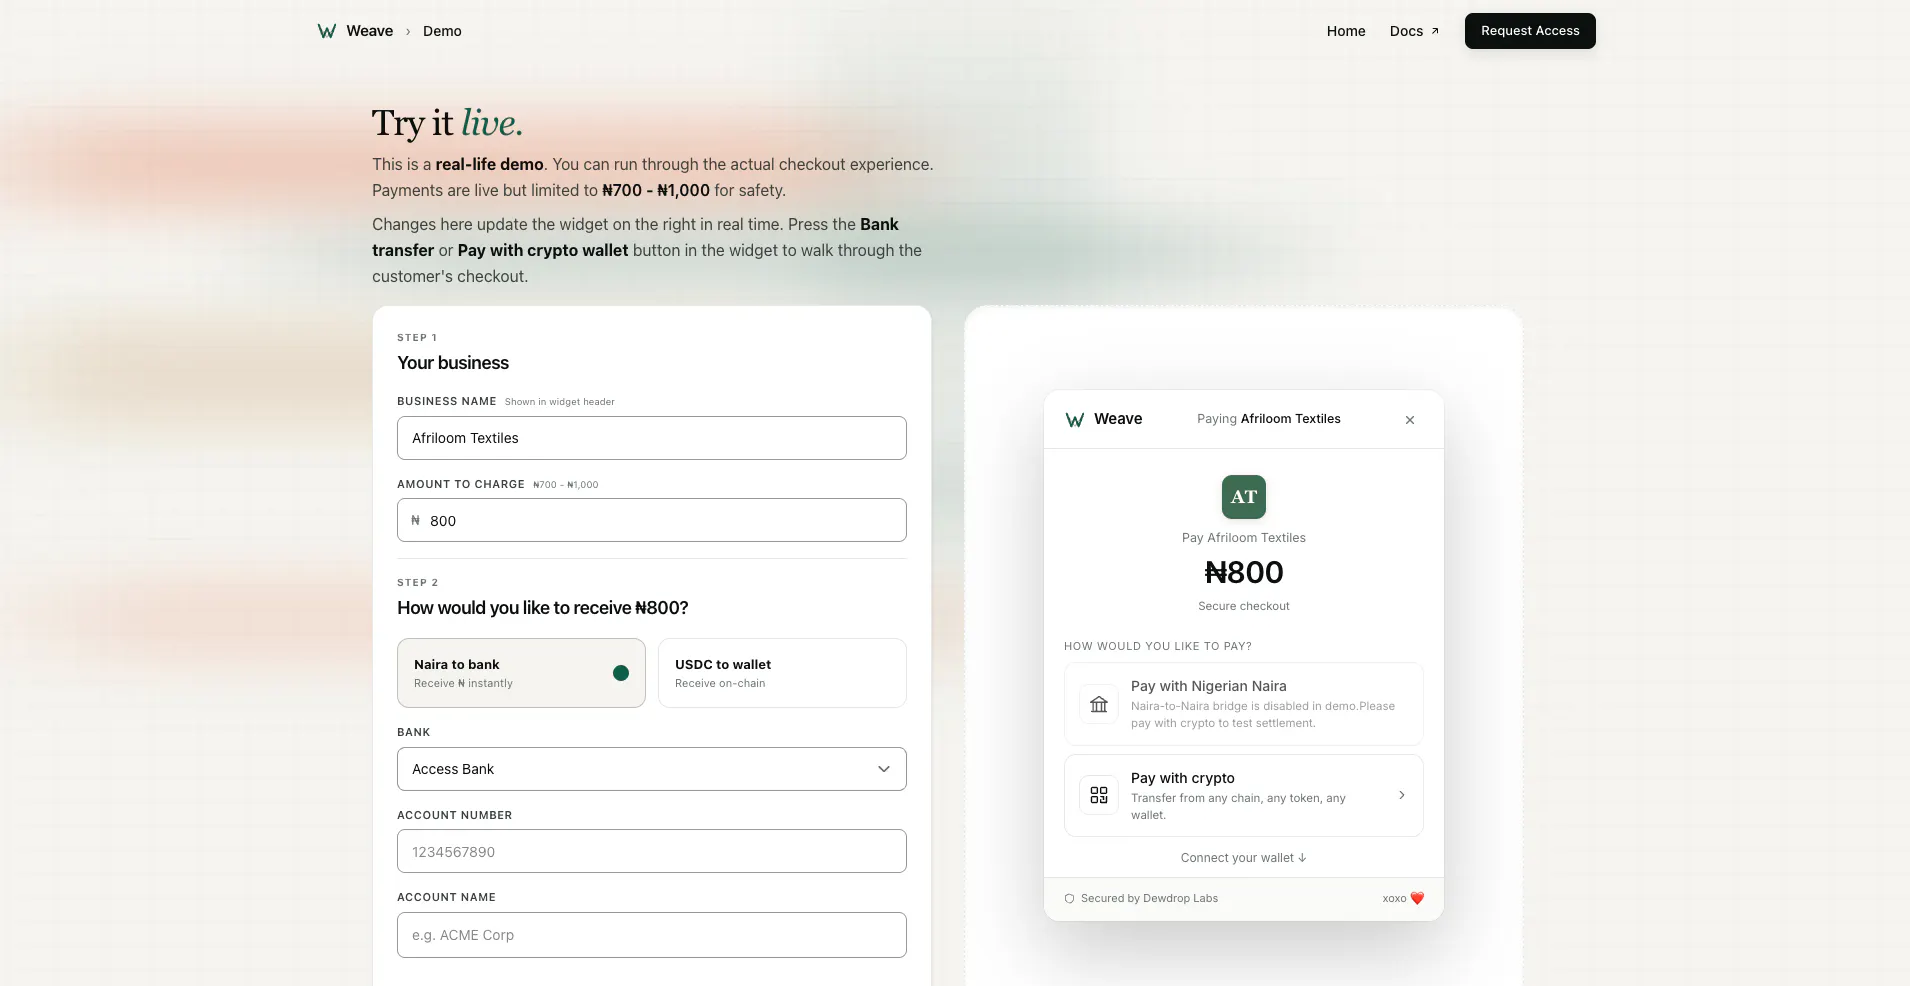Open the Docs external link

1414,31
